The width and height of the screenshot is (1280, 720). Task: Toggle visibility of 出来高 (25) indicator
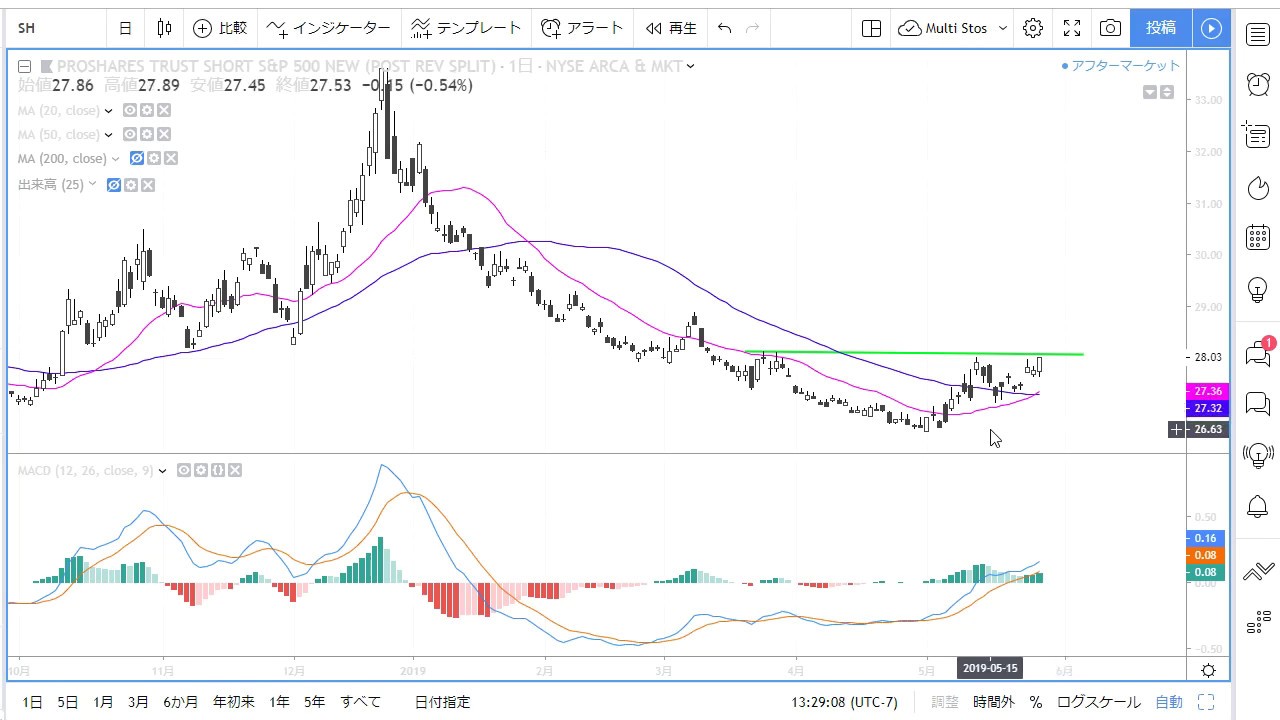[x=114, y=185]
